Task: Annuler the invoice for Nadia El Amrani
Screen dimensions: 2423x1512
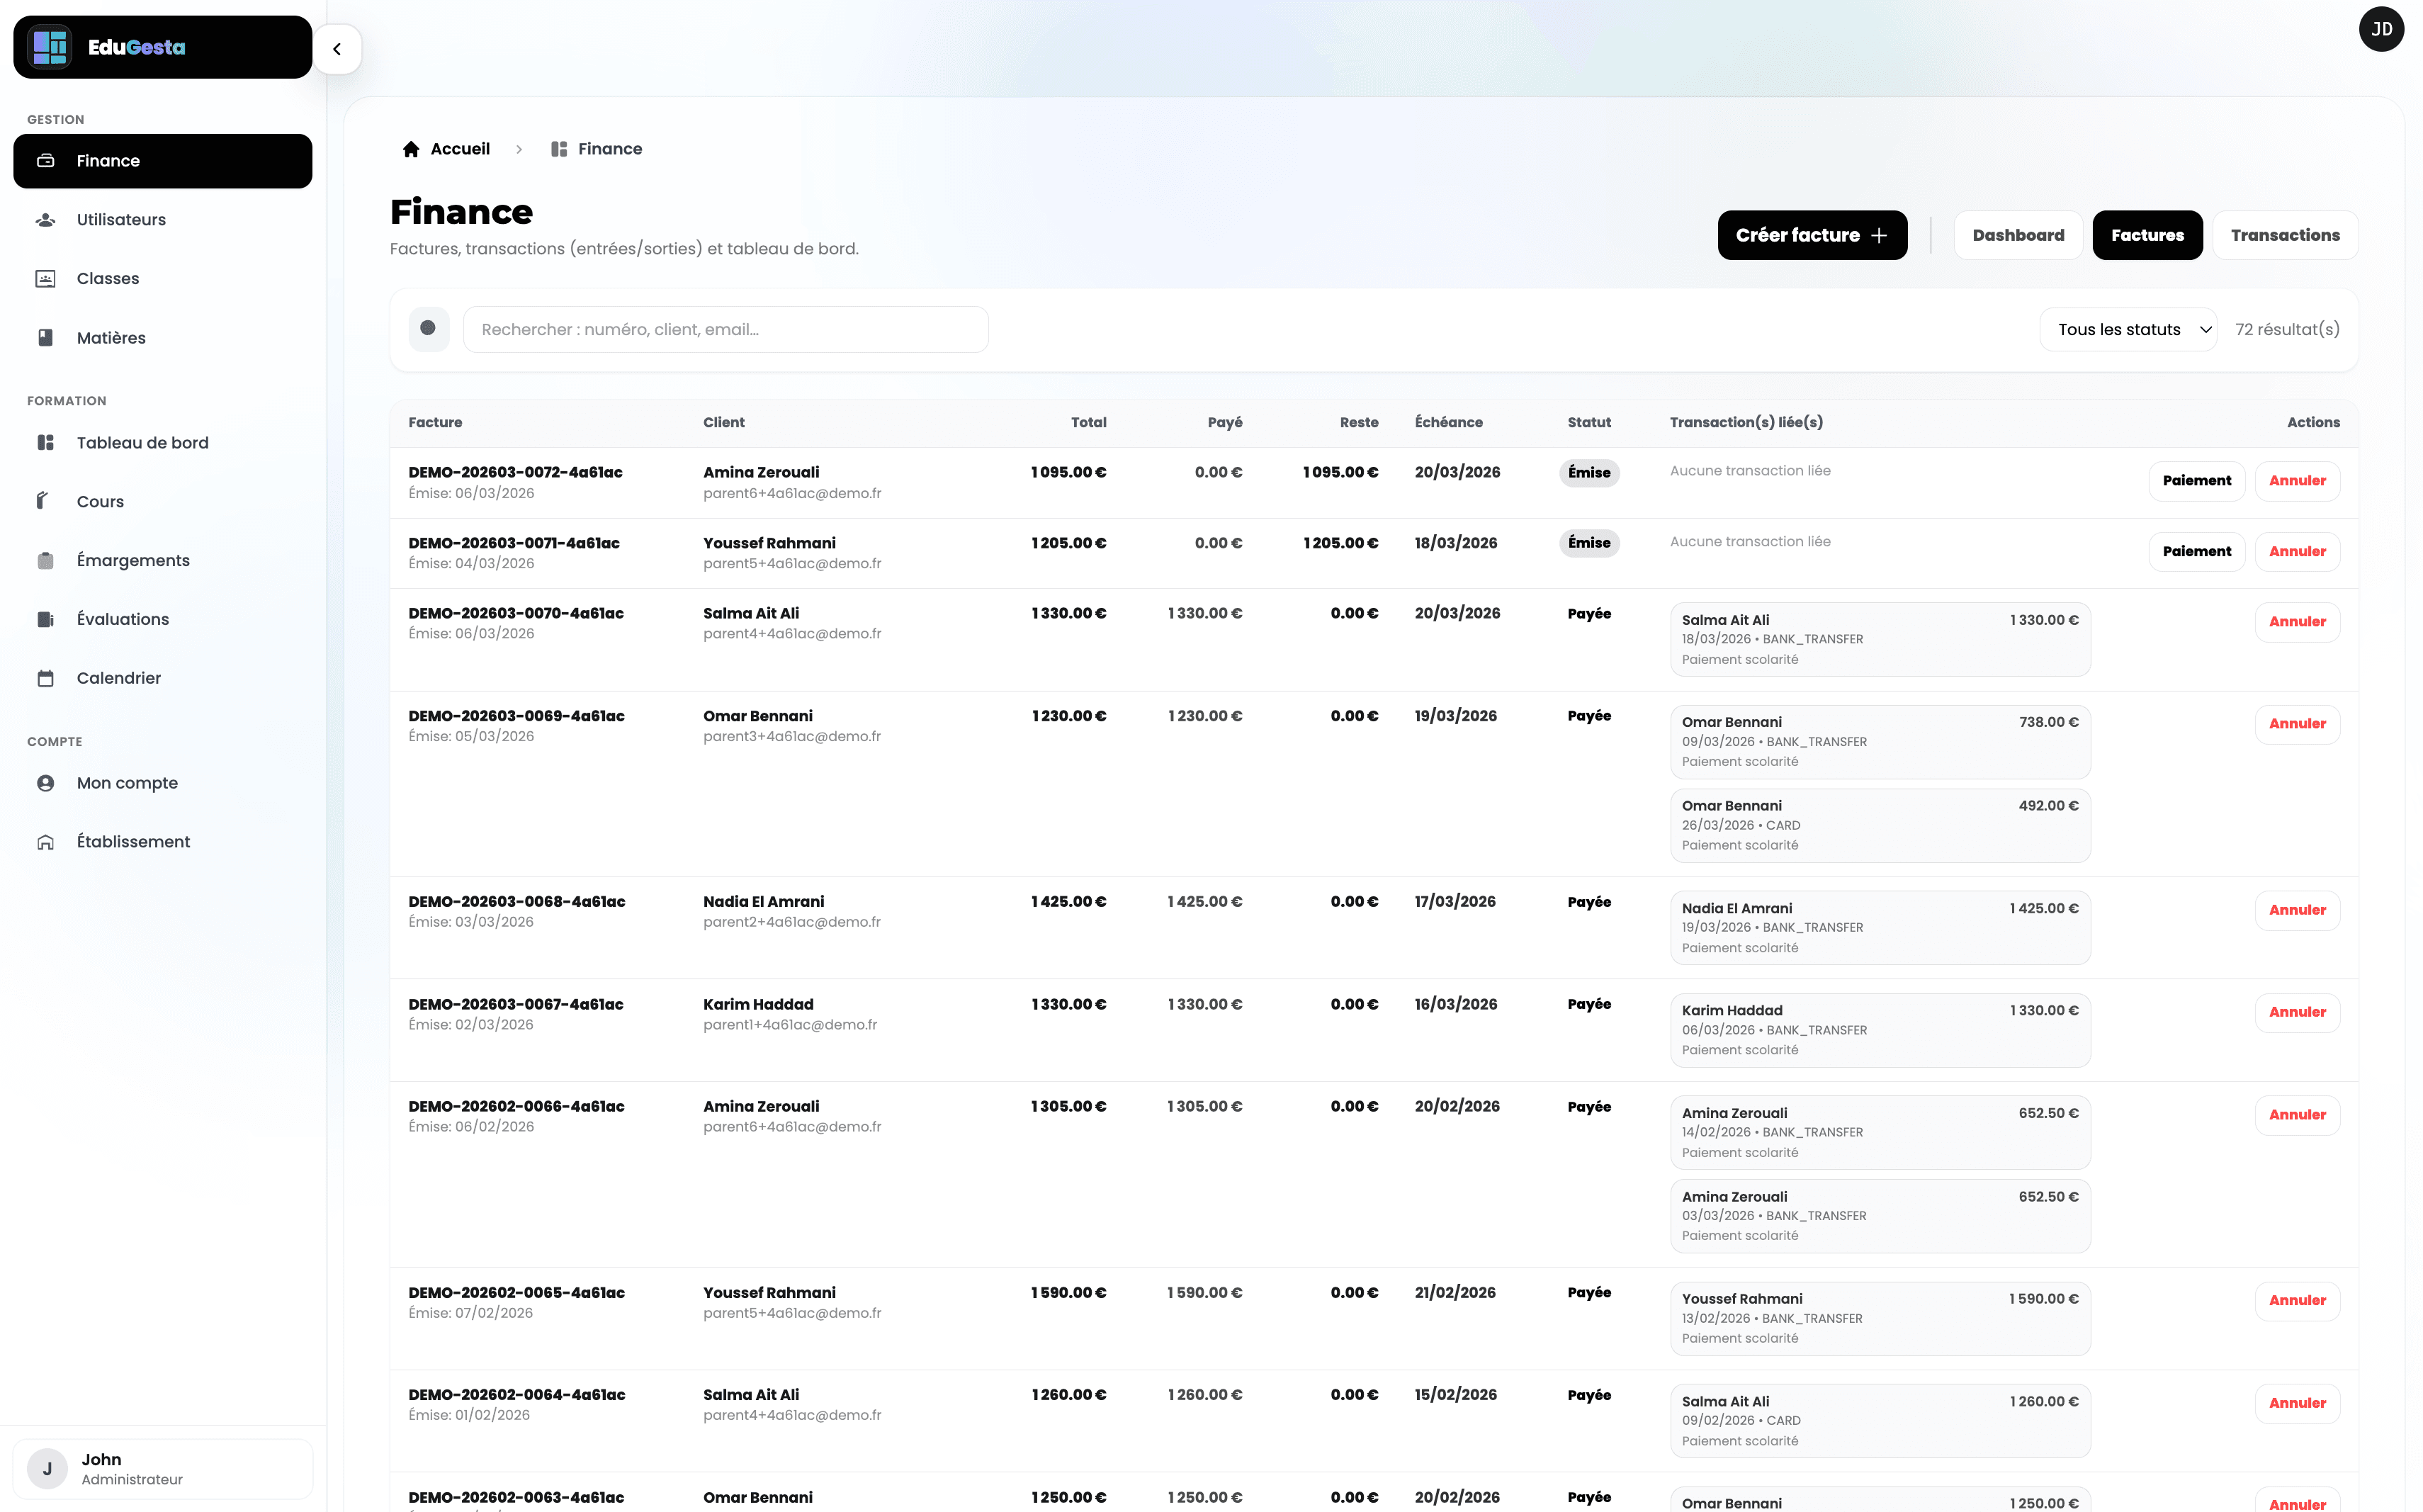Action: pos(2296,910)
